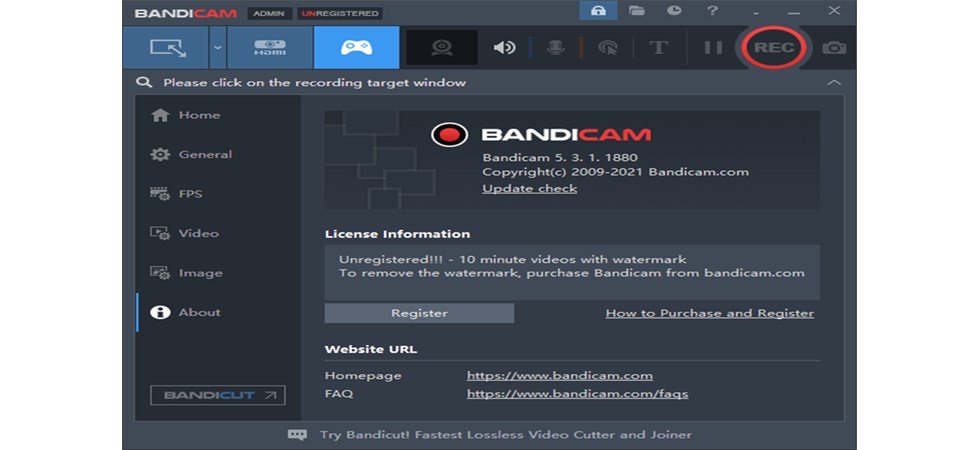The width and height of the screenshot is (979, 450).
Task: Click the Copyright(c) 2009-2021 text
Action: [x=615, y=172]
